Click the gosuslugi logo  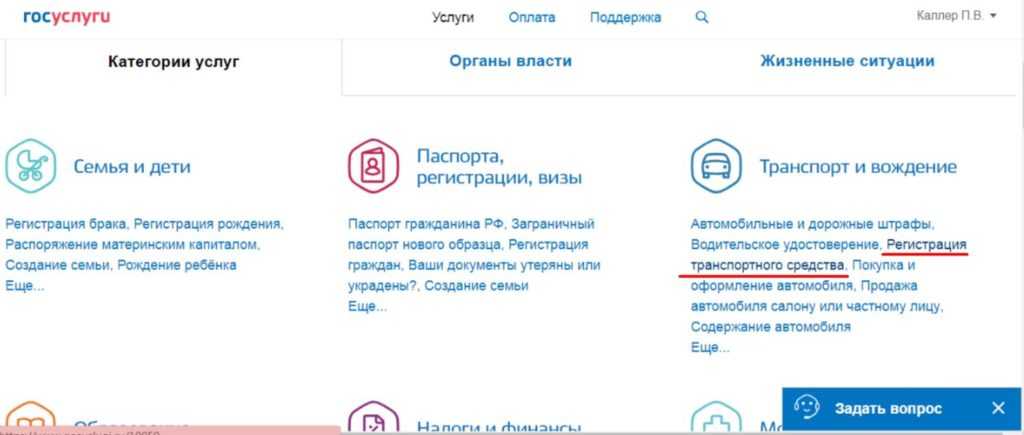pos(67,16)
